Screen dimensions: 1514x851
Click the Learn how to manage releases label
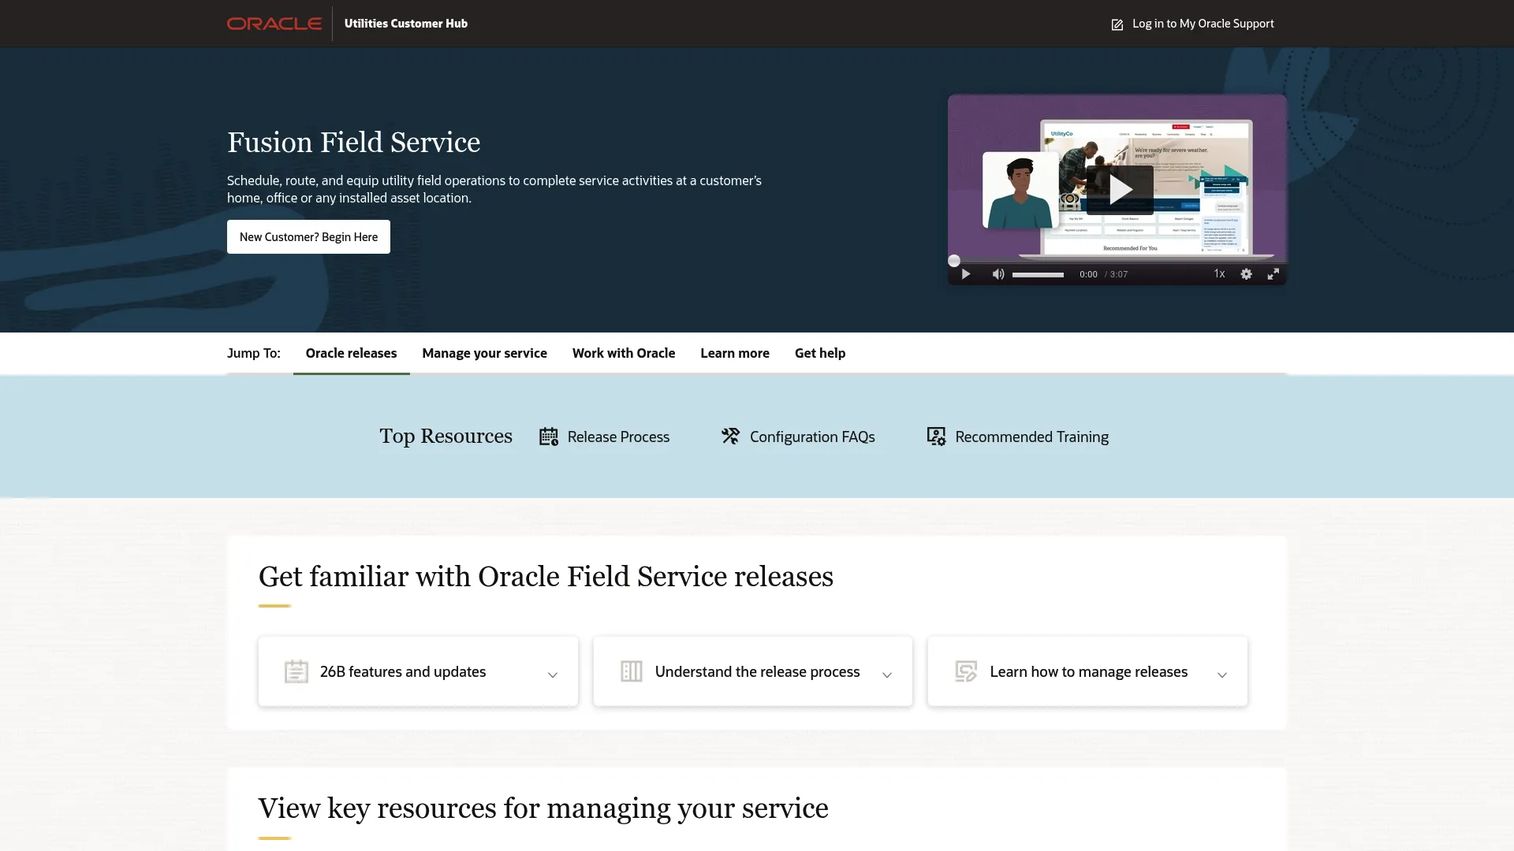click(x=1089, y=672)
